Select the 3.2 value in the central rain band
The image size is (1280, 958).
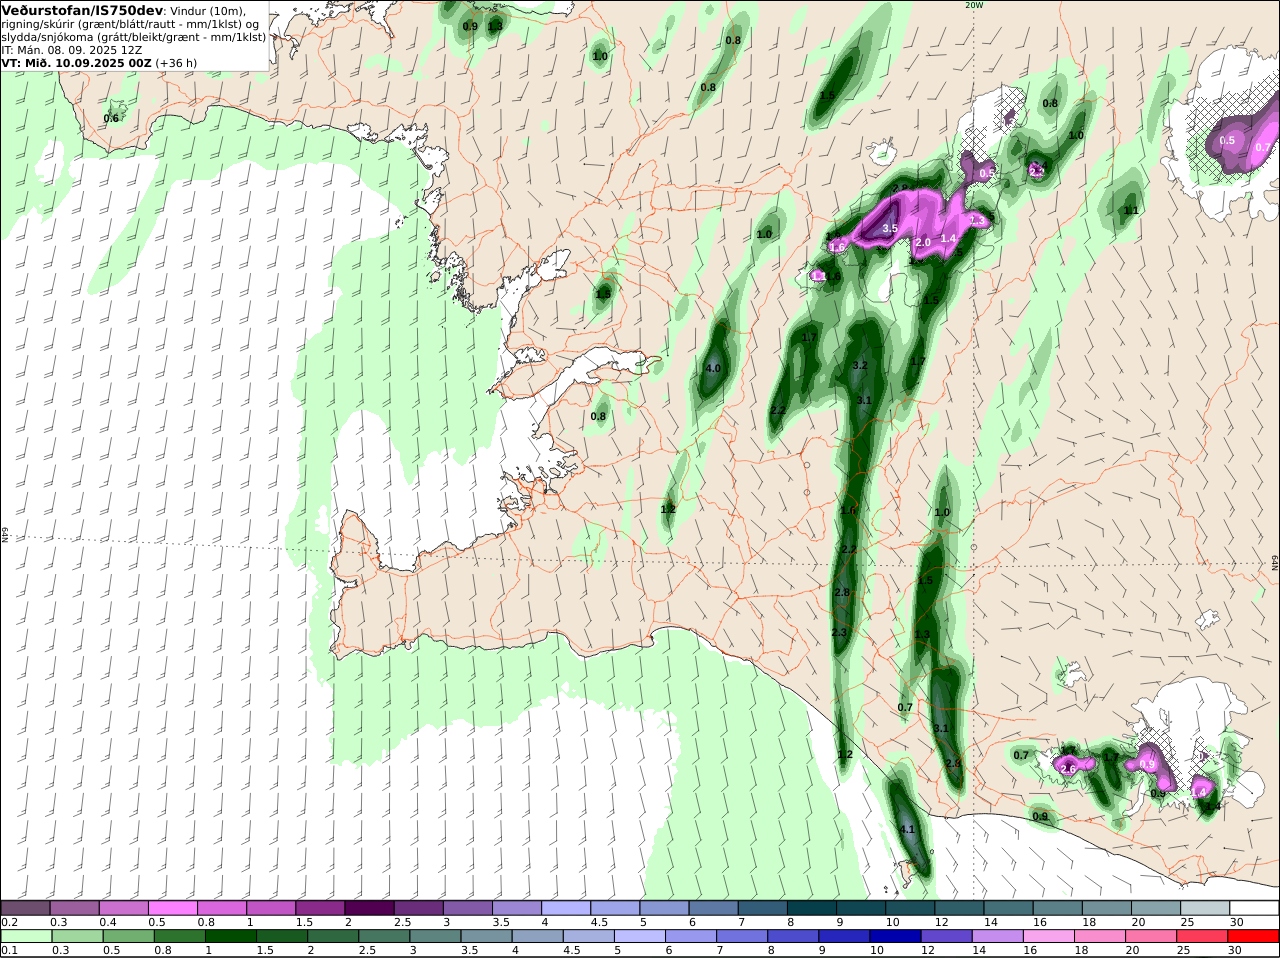860,366
